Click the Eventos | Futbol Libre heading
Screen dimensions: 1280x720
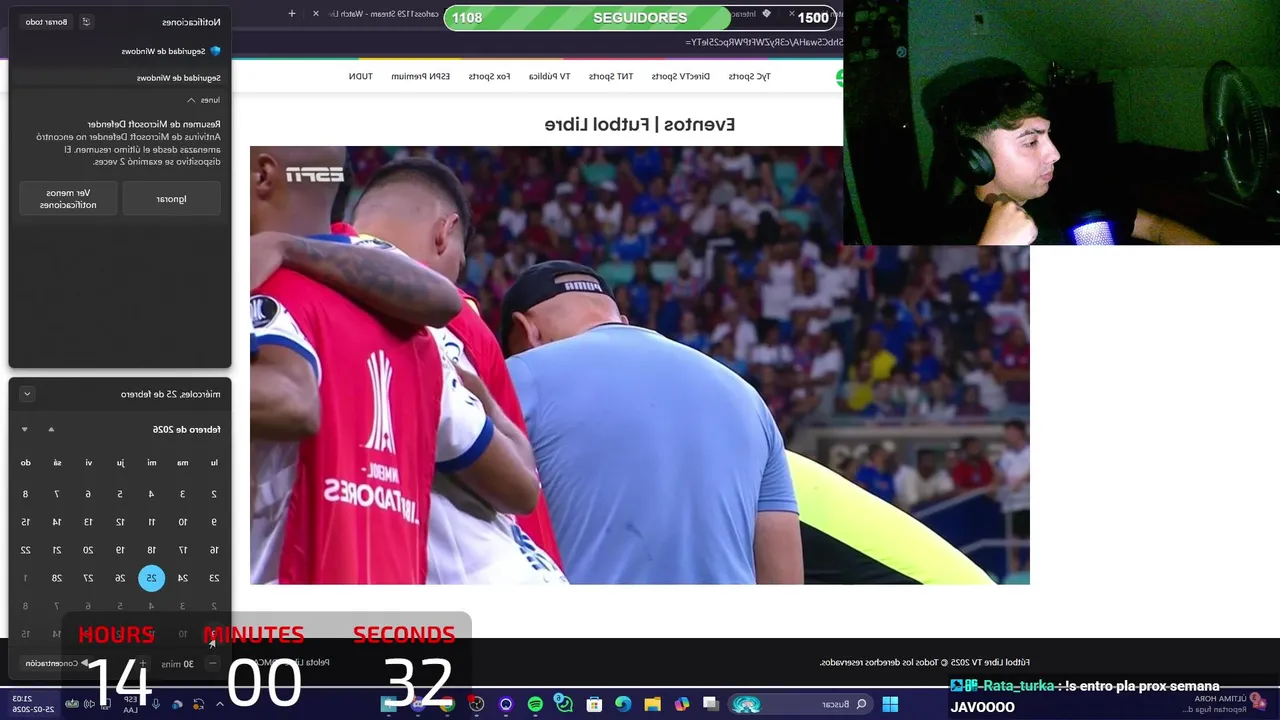click(640, 124)
